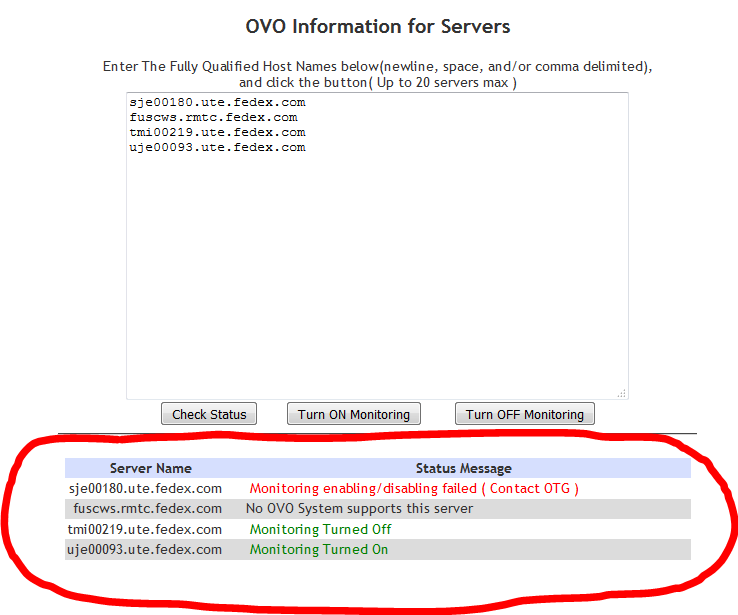Click fuscws.rmtc.fedex.com line in the text box
The height and width of the screenshot is (615, 738).
213,117
